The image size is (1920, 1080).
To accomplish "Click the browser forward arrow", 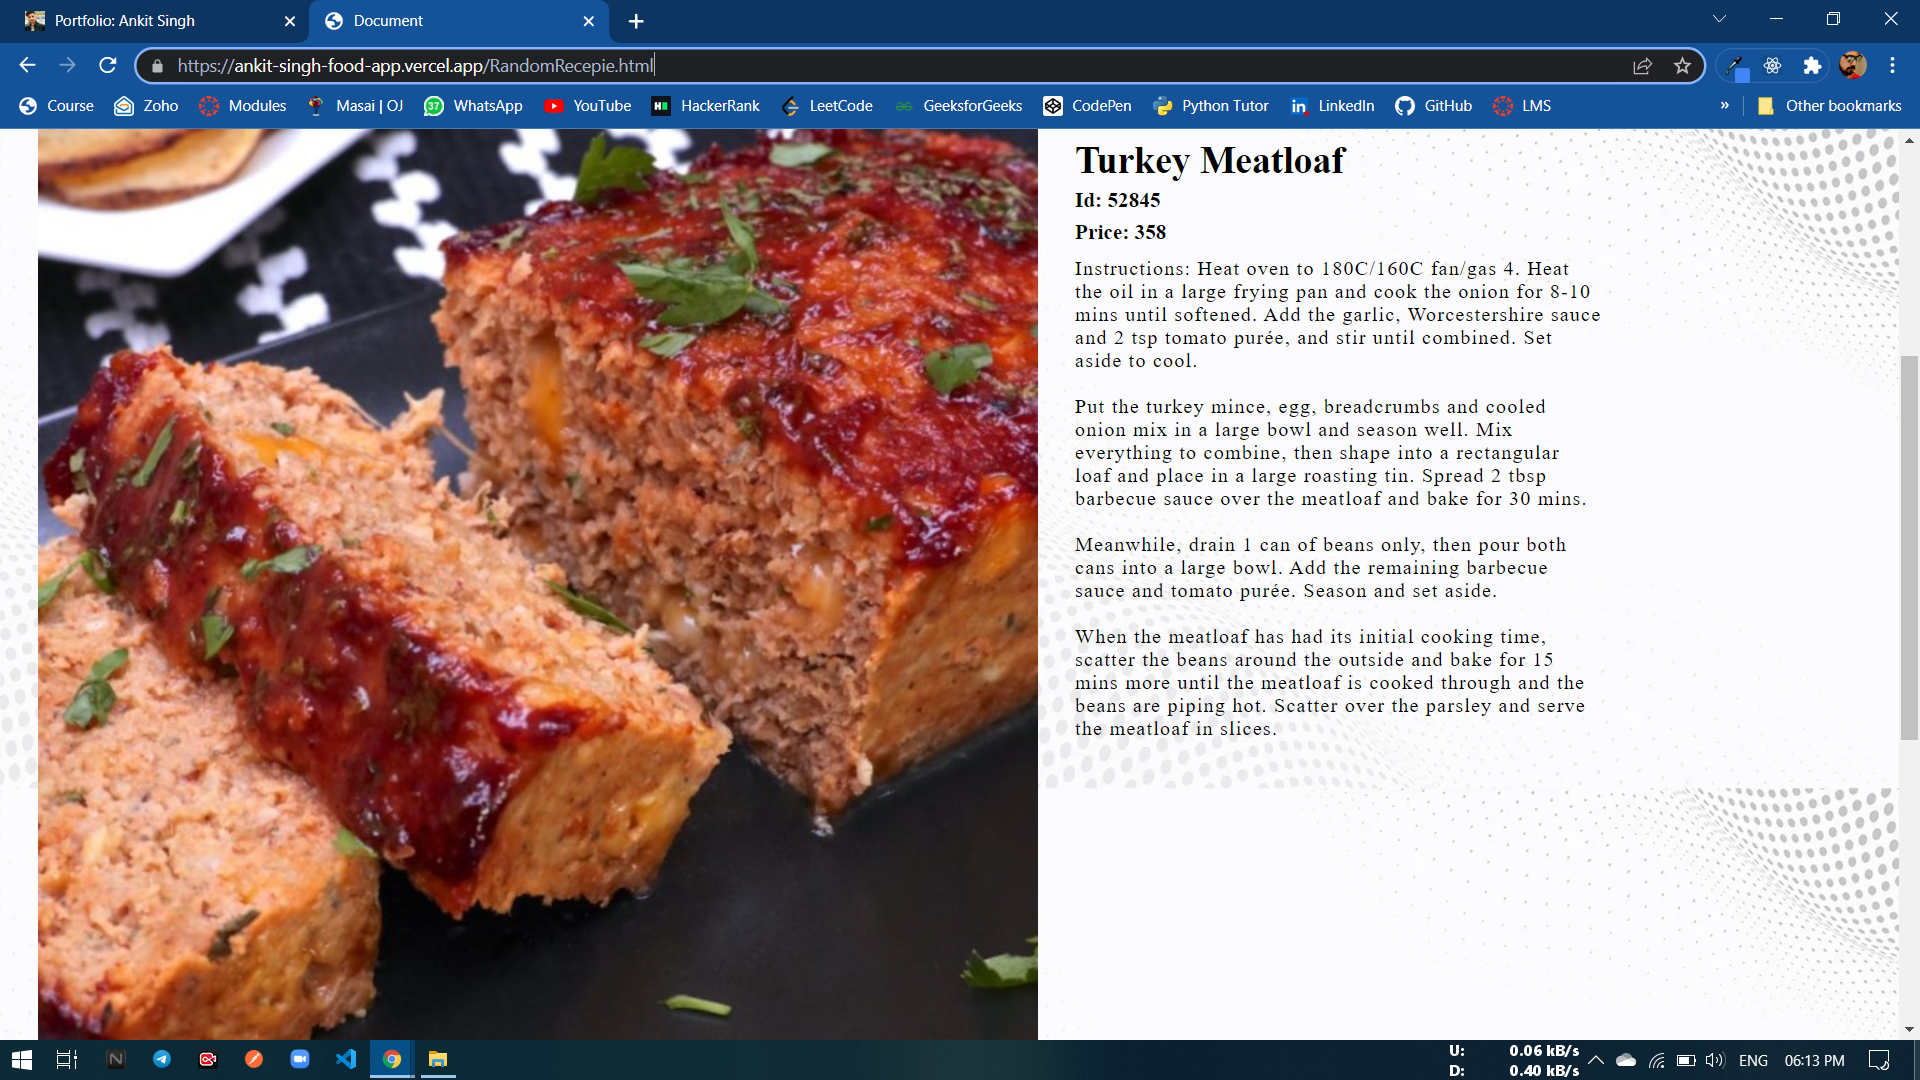I will 67,65.
